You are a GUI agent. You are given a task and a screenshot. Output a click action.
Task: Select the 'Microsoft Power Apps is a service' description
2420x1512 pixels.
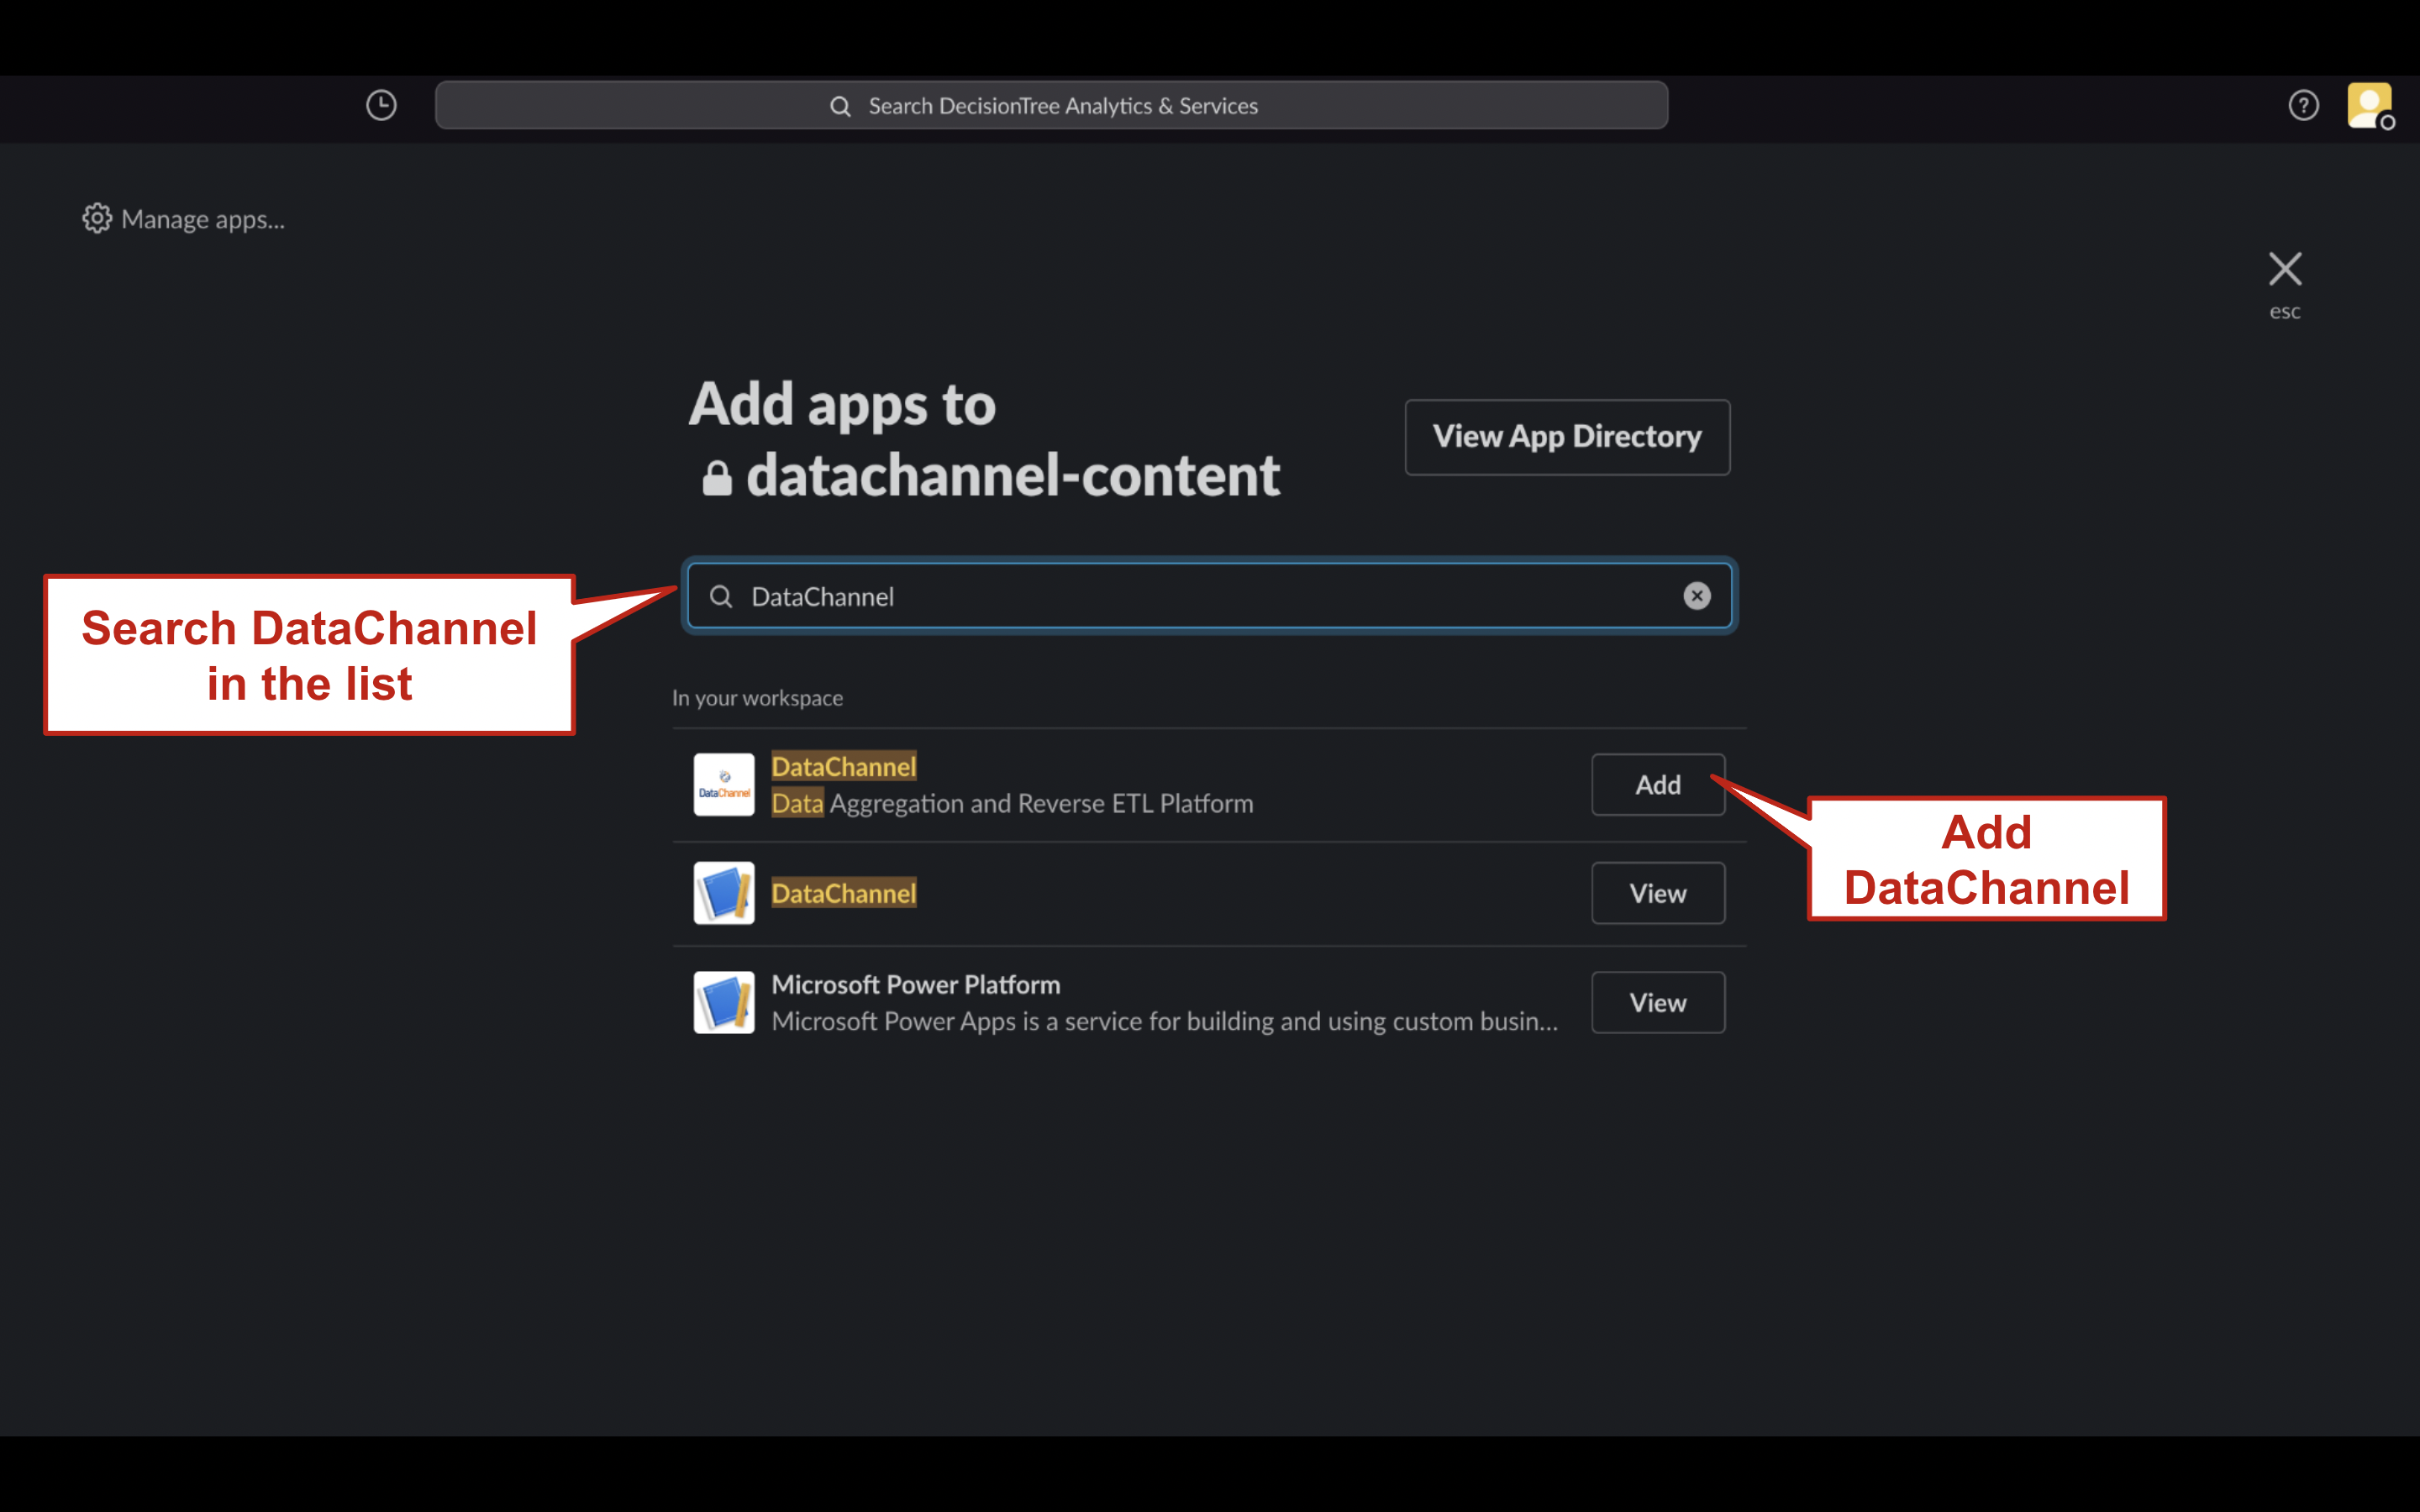pos(1165,1021)
